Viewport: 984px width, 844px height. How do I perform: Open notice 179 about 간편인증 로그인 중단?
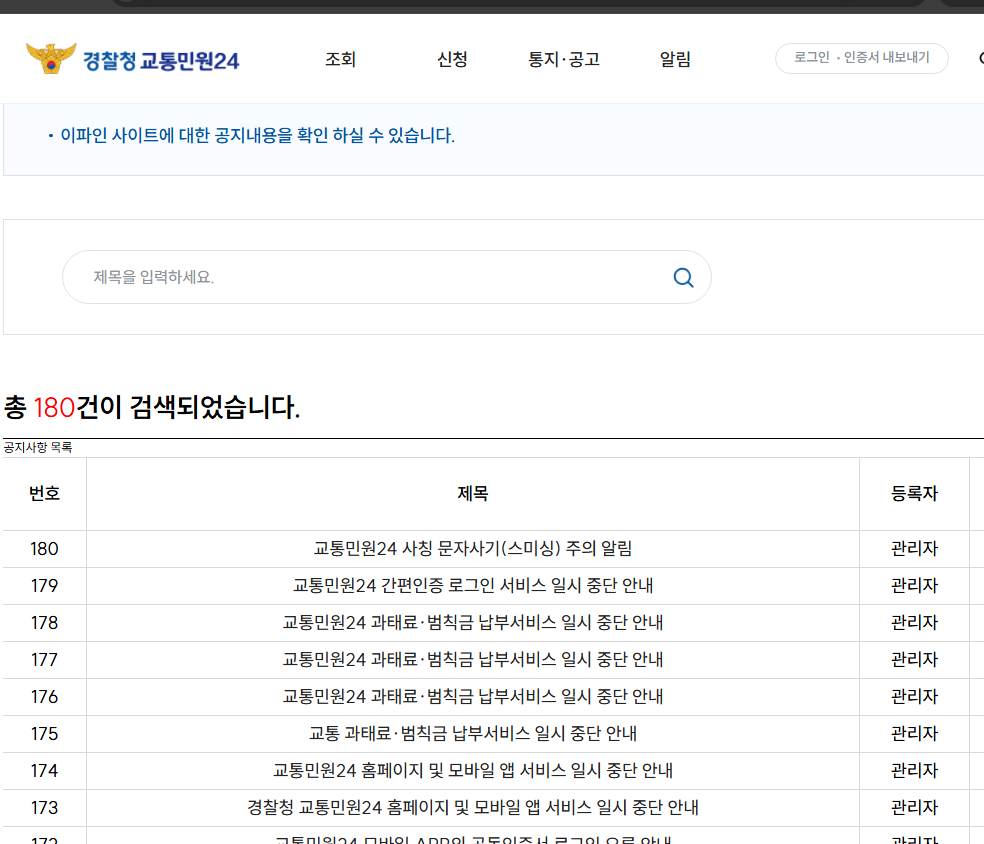pos(472,585)
